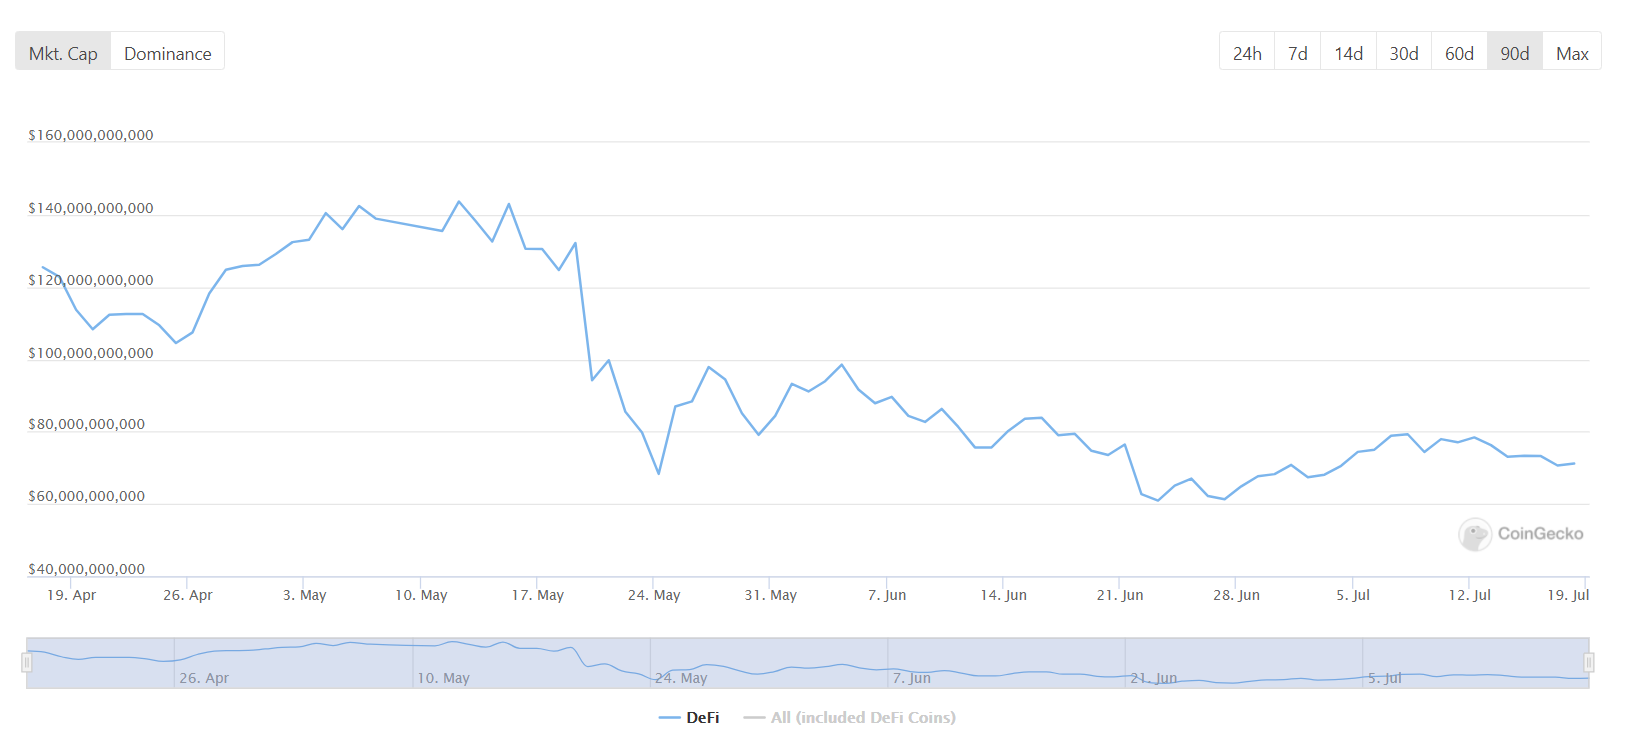The image size is (1627, 750).
Task: Show the Max time range
Action: (x=1572, y=53)
